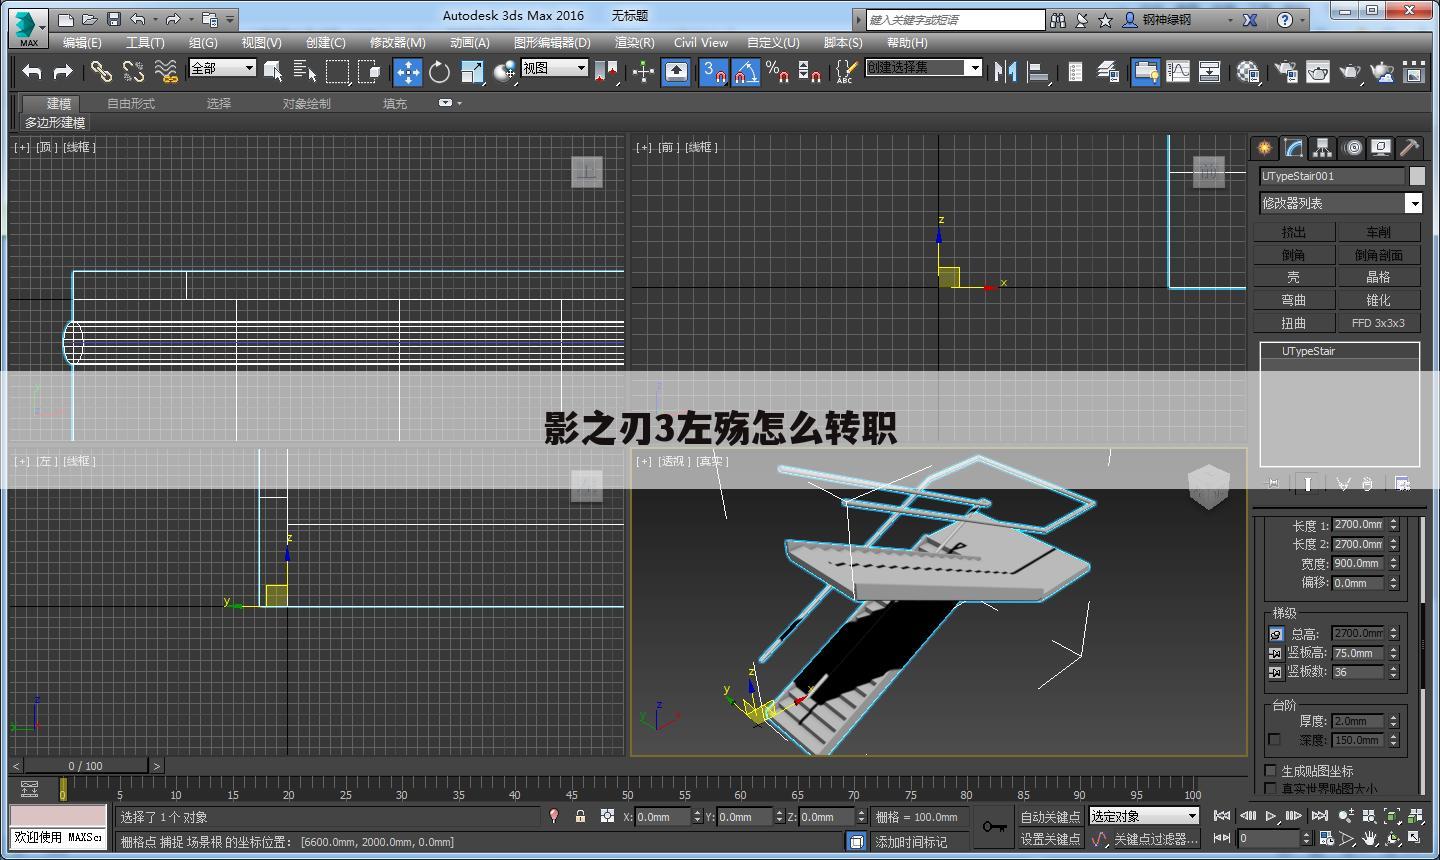1440x860 pixels.
Task: Toggle the Spinner Snap button
Action: [810, 71]
